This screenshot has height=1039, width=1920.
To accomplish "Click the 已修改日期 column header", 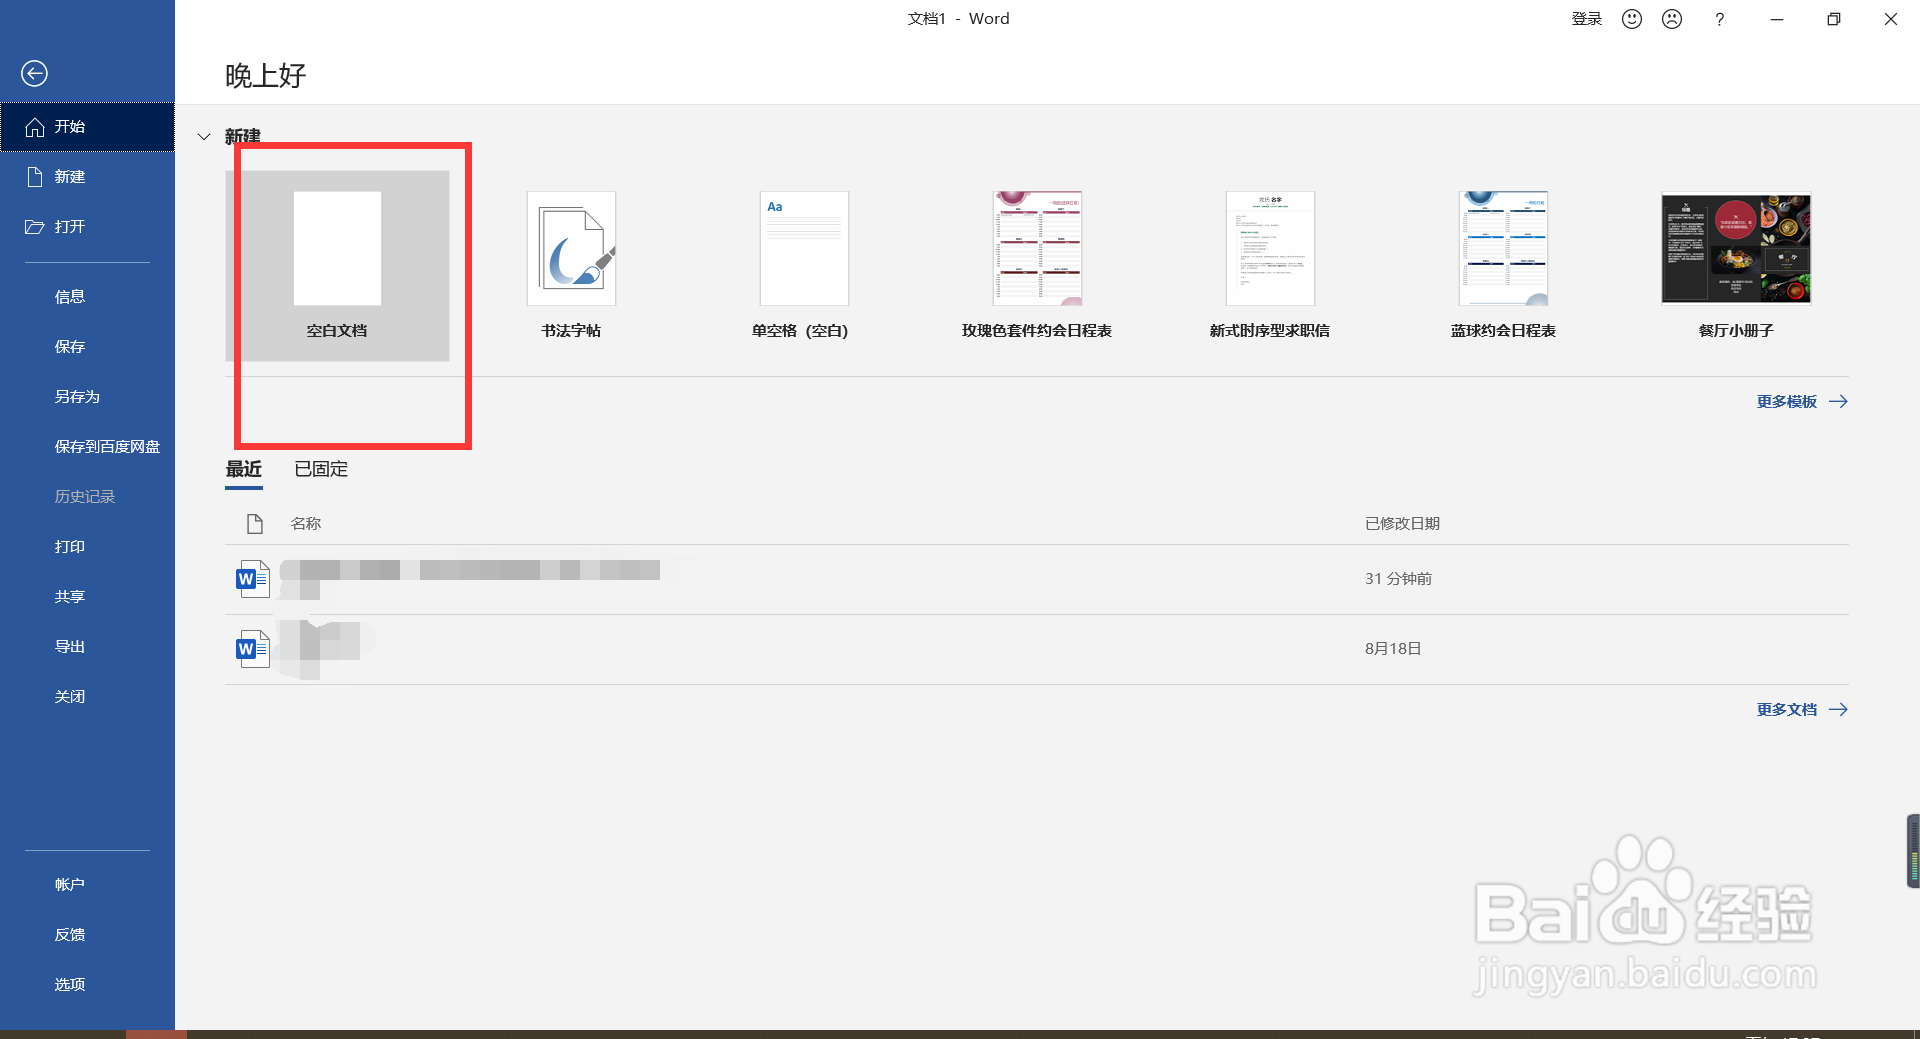I will click(1403, 524).
